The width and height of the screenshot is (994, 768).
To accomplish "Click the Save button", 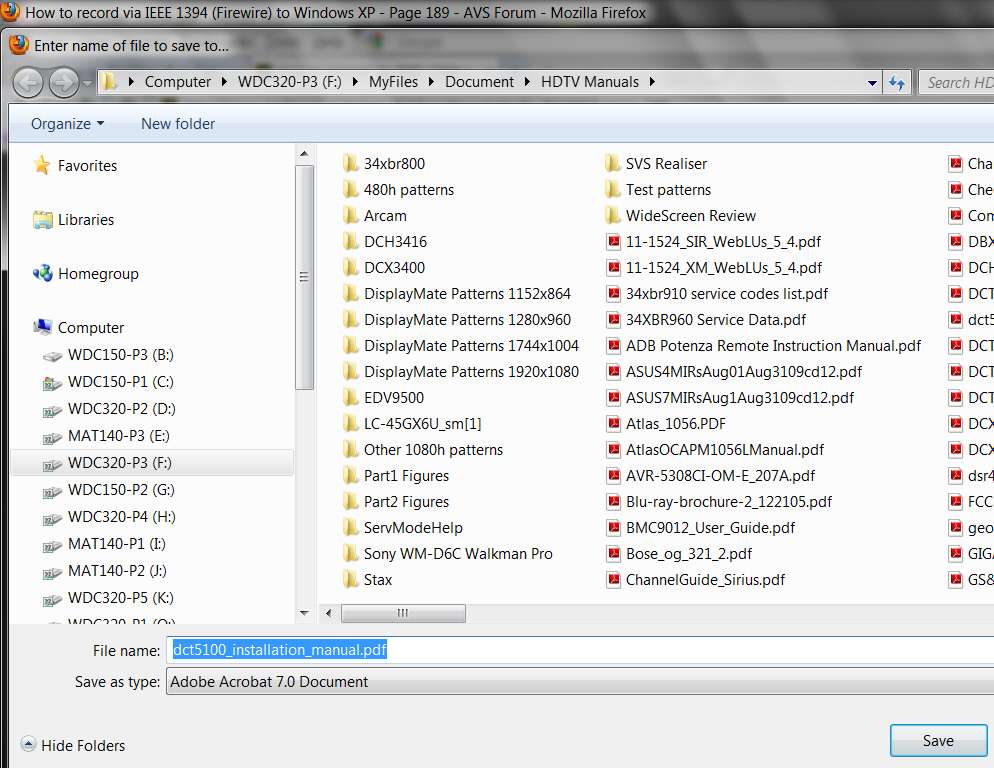I will [x=938, y=741].
